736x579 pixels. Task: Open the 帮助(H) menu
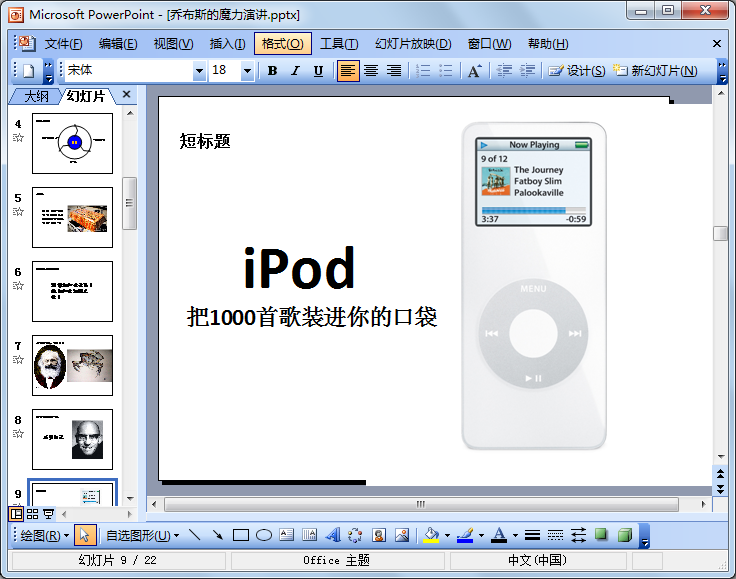tap(548, 44)
